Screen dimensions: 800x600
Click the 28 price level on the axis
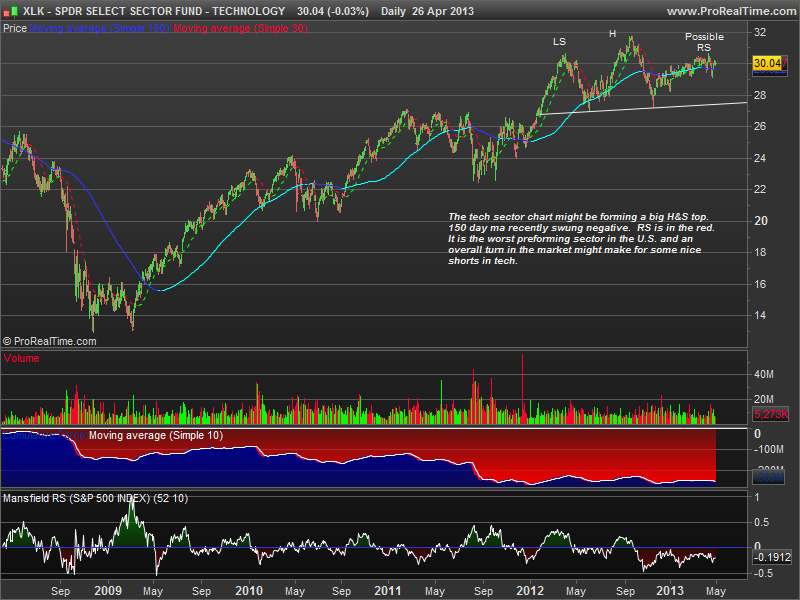760,95
